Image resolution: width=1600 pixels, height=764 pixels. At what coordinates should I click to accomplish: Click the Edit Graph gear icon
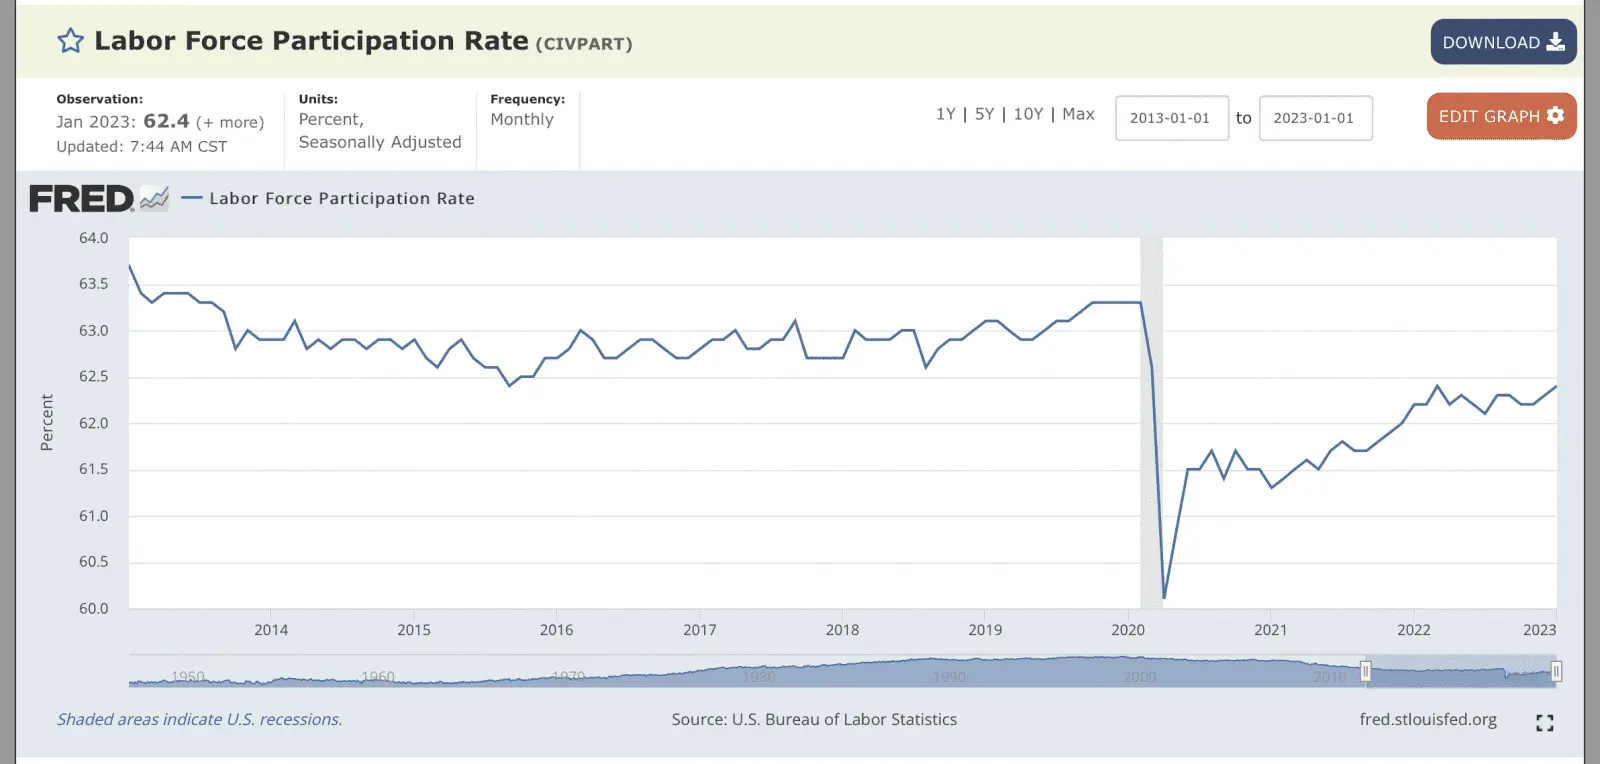1555,116
